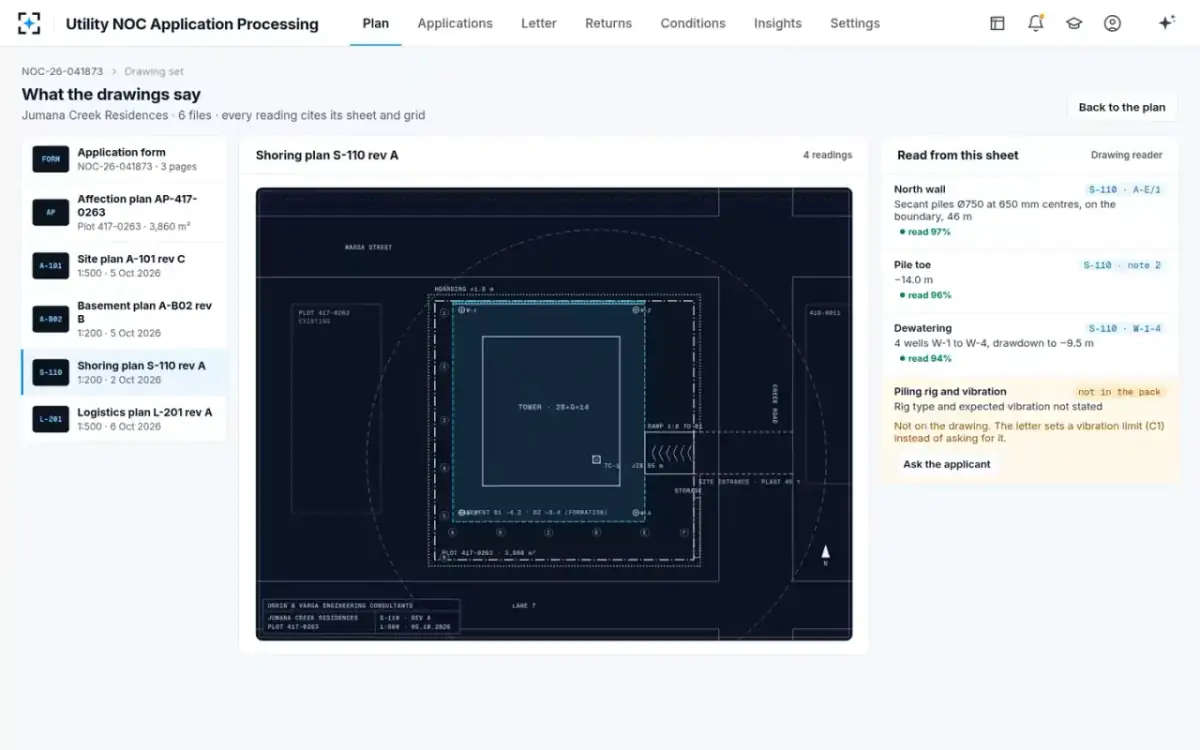Click the north arrow on the drawing
Image resolution: width=1200 pixels, height=750 pixels.
click(825, 554)
